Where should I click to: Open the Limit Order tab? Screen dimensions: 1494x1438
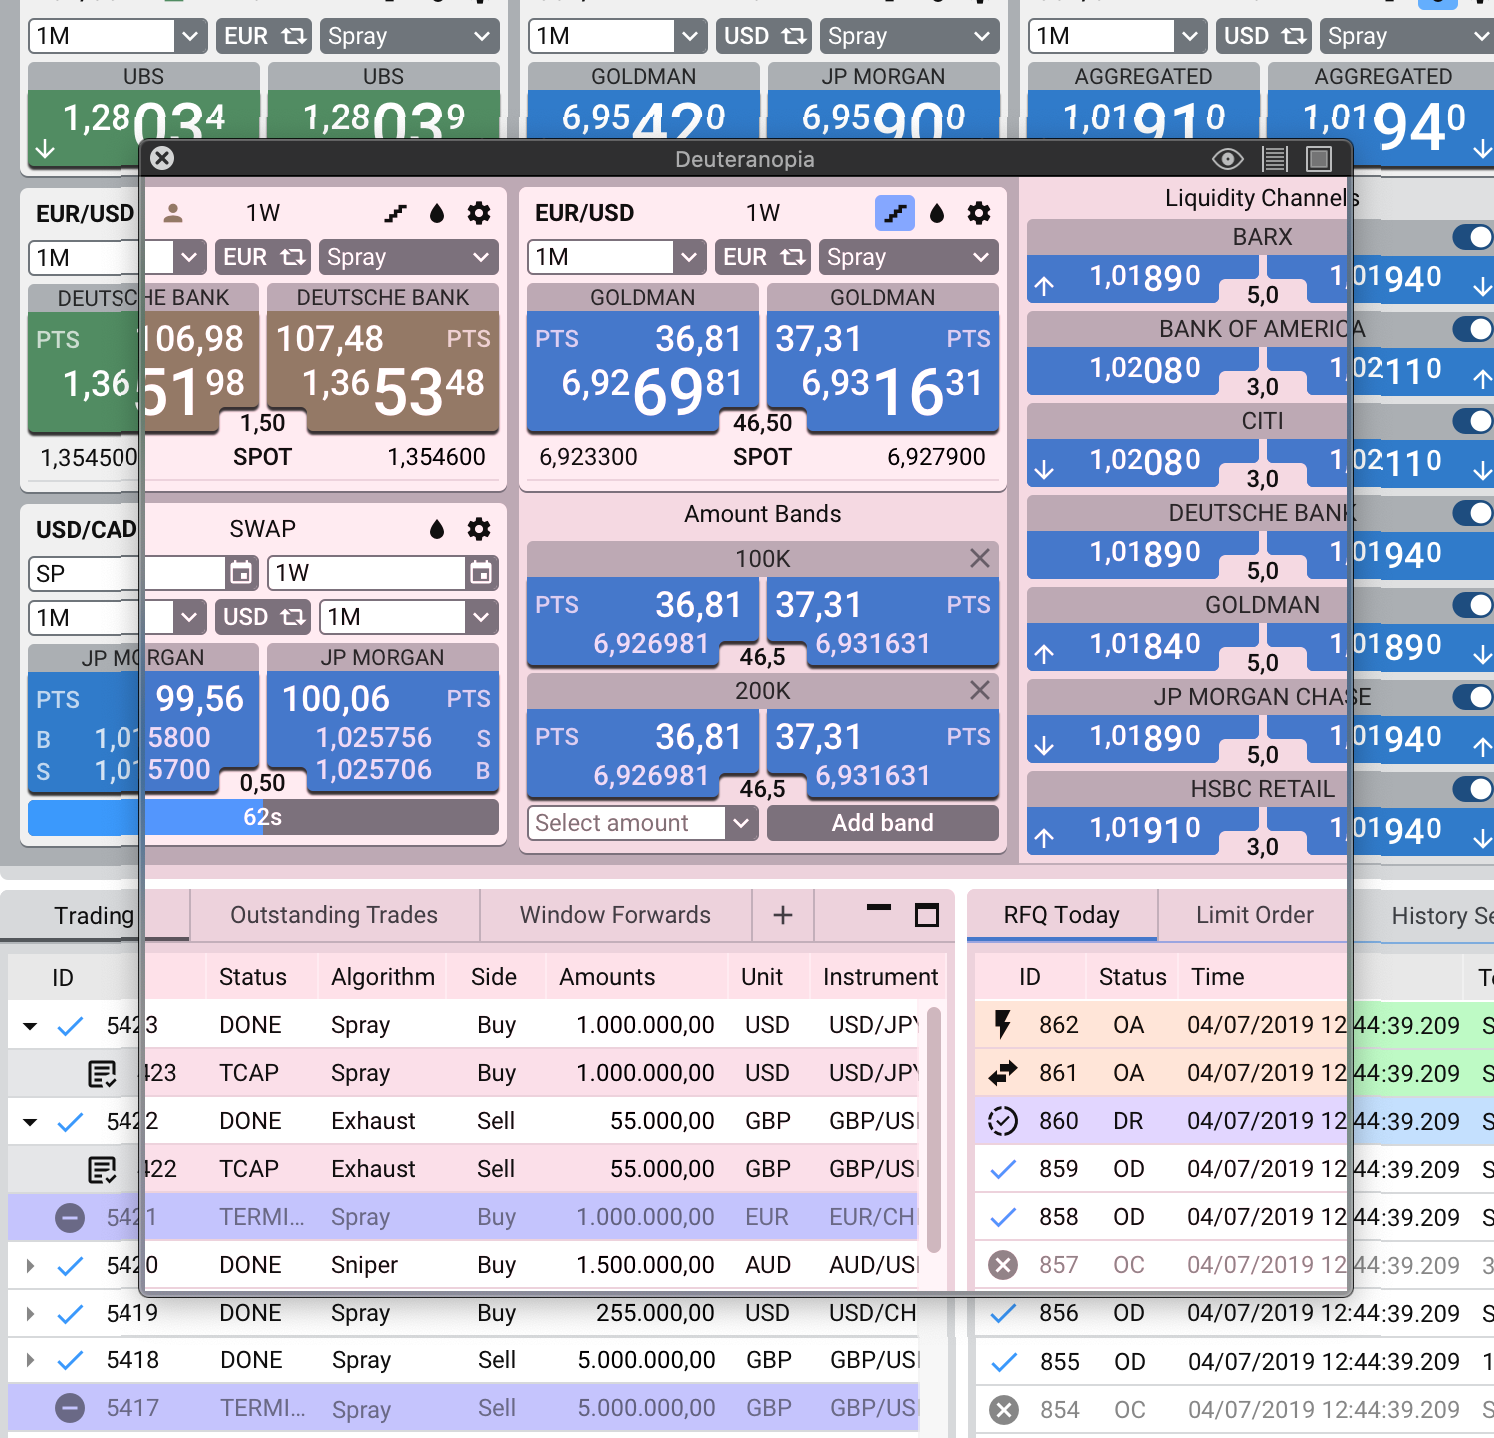click(1255, 915)
